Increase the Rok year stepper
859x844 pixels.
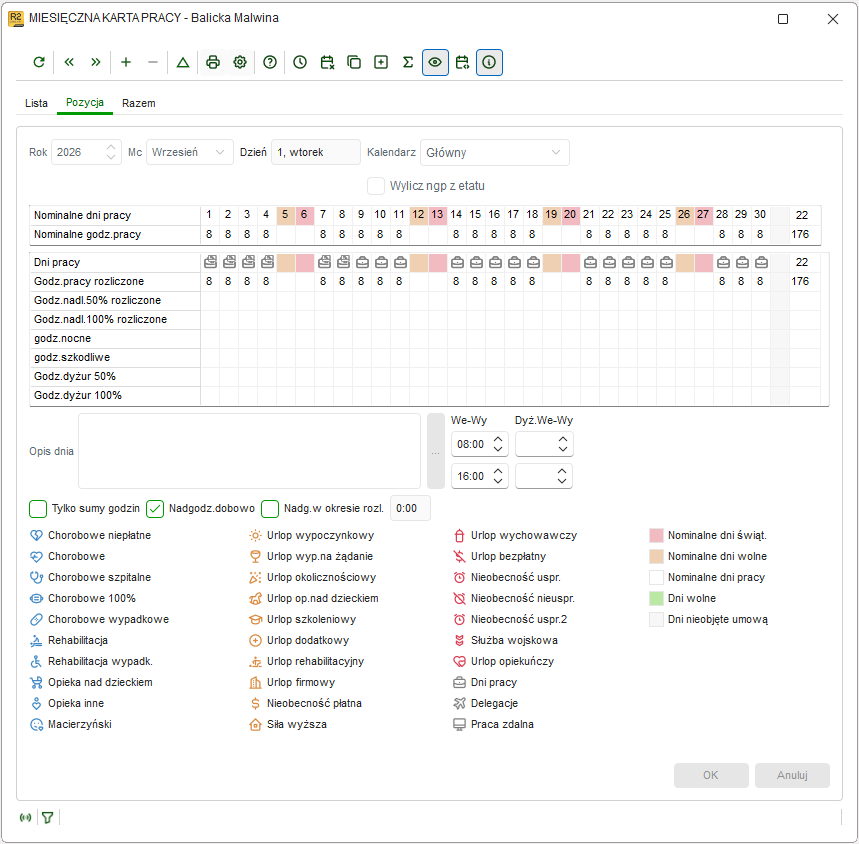coord(111,147)
